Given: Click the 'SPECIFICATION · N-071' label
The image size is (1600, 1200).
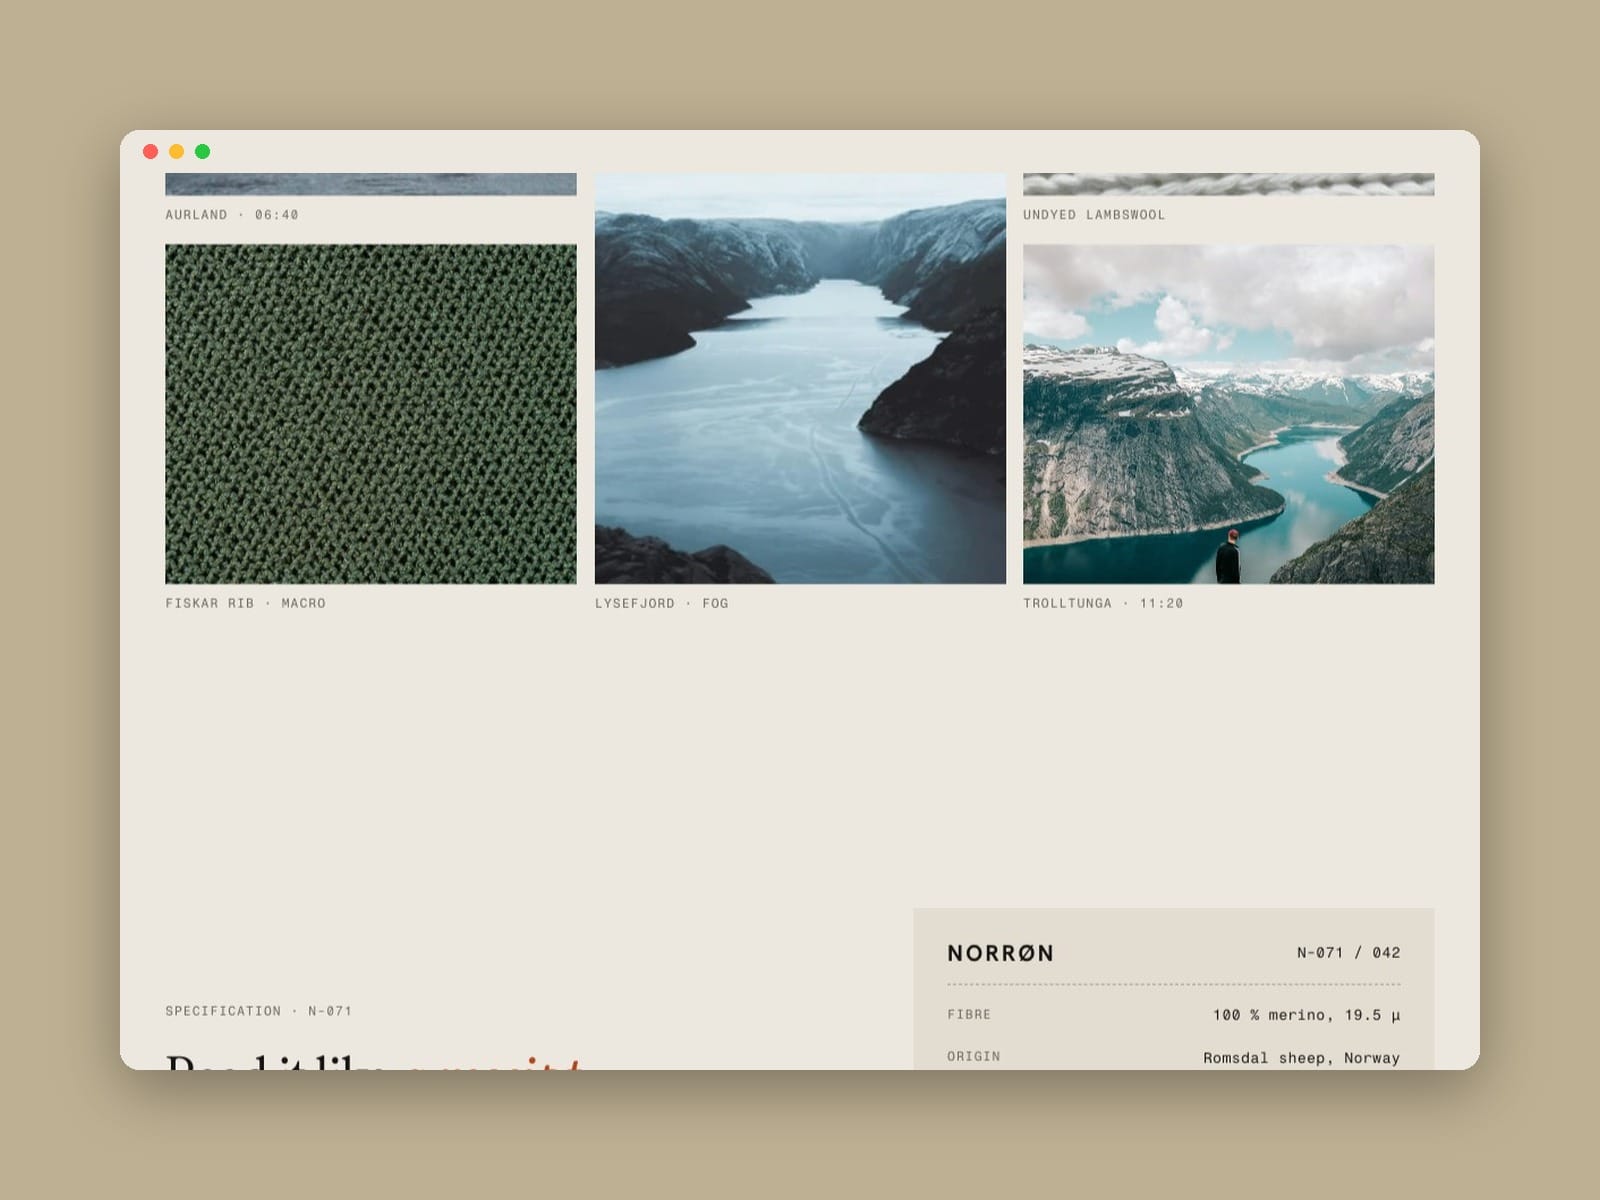Looking at the screenshot, I should click(x=258, y=1011).
